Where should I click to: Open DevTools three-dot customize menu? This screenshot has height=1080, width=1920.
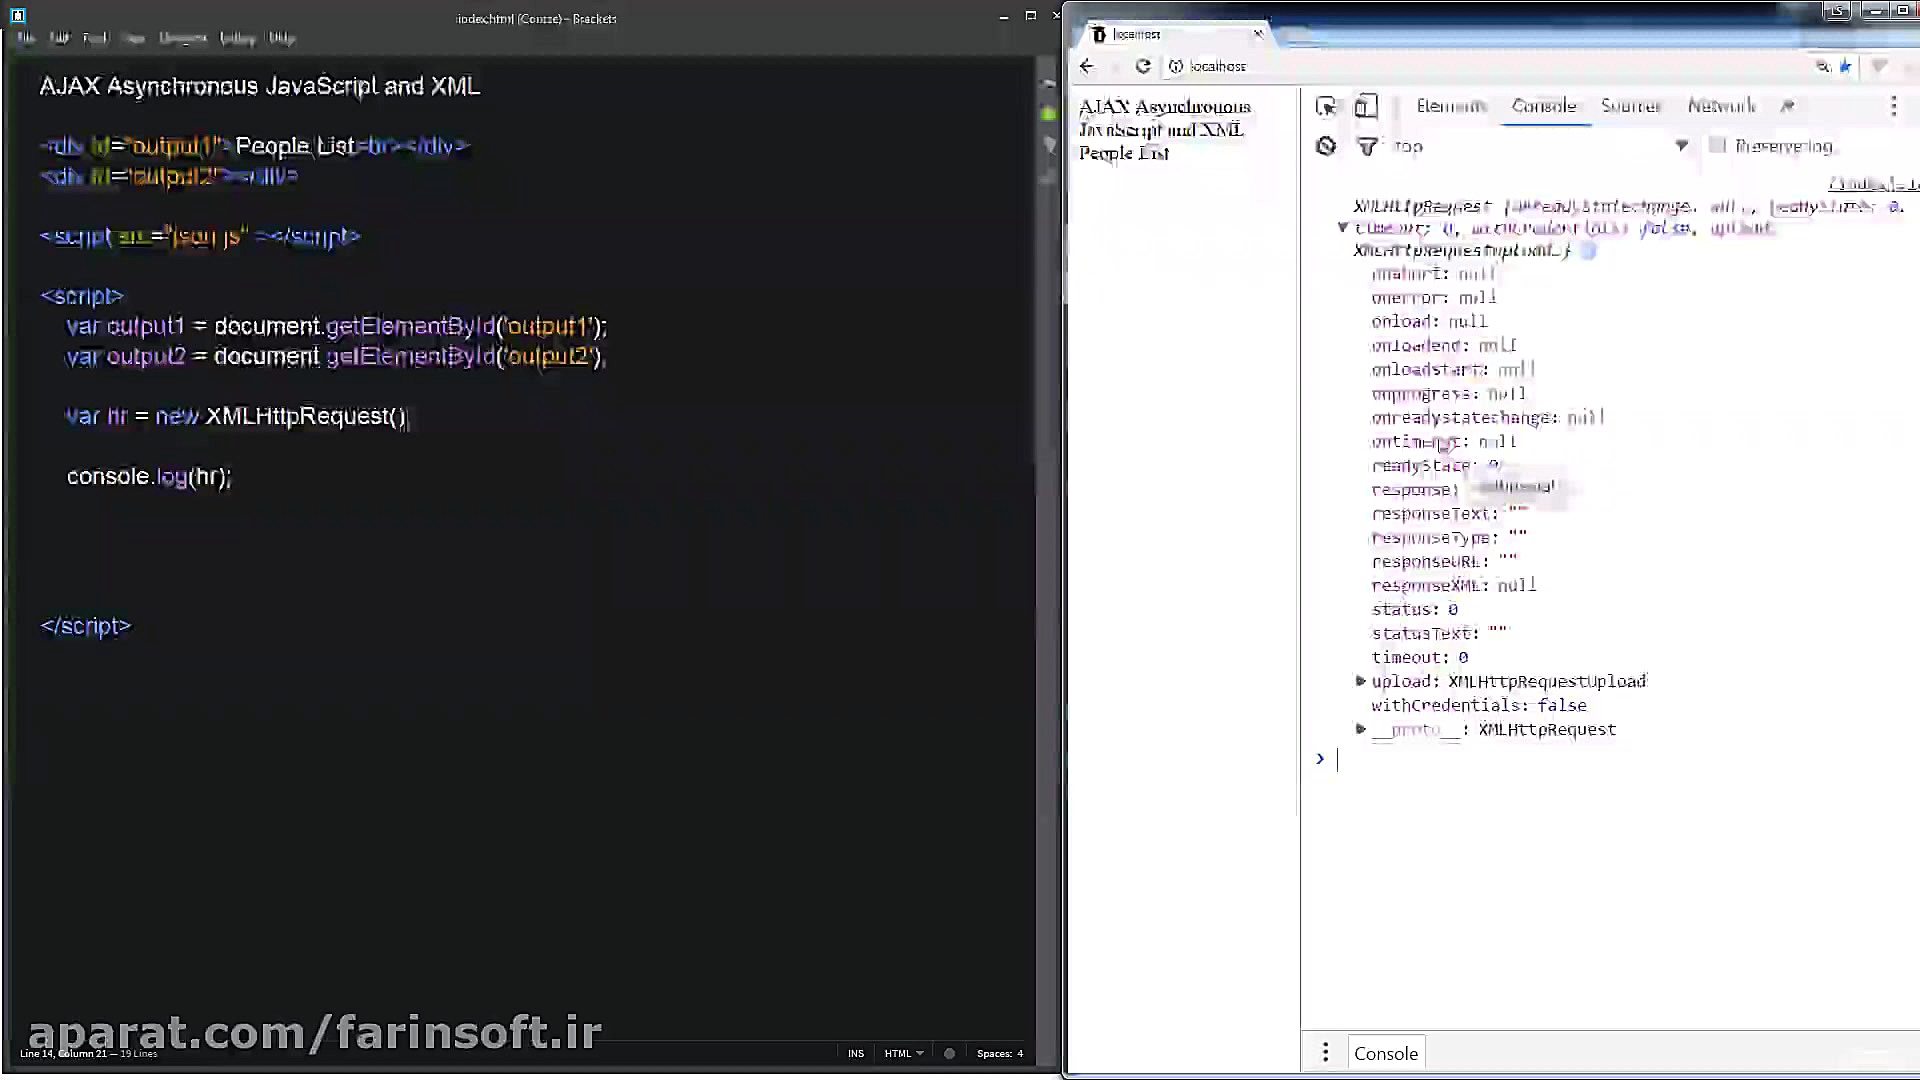coord(1893,106)
